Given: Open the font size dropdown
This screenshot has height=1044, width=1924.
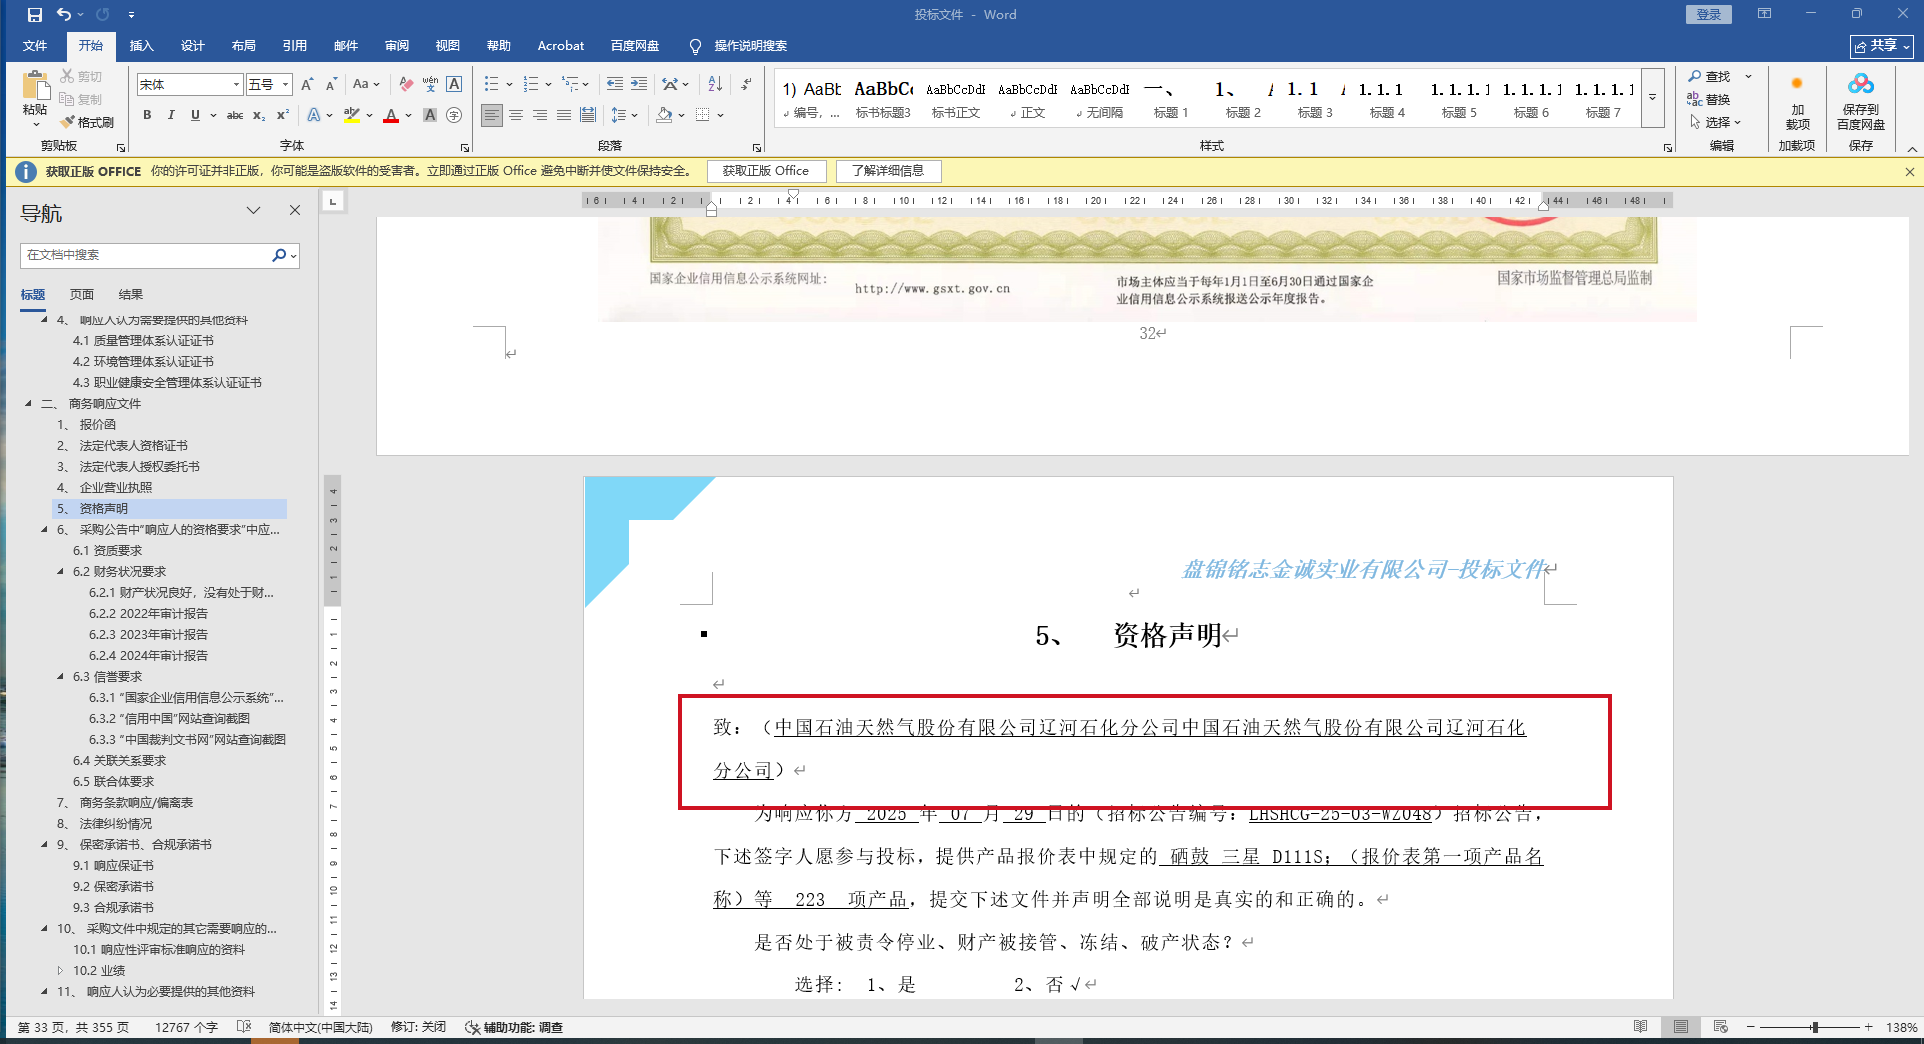Looking at the screenshot, I should pos(285,85).
